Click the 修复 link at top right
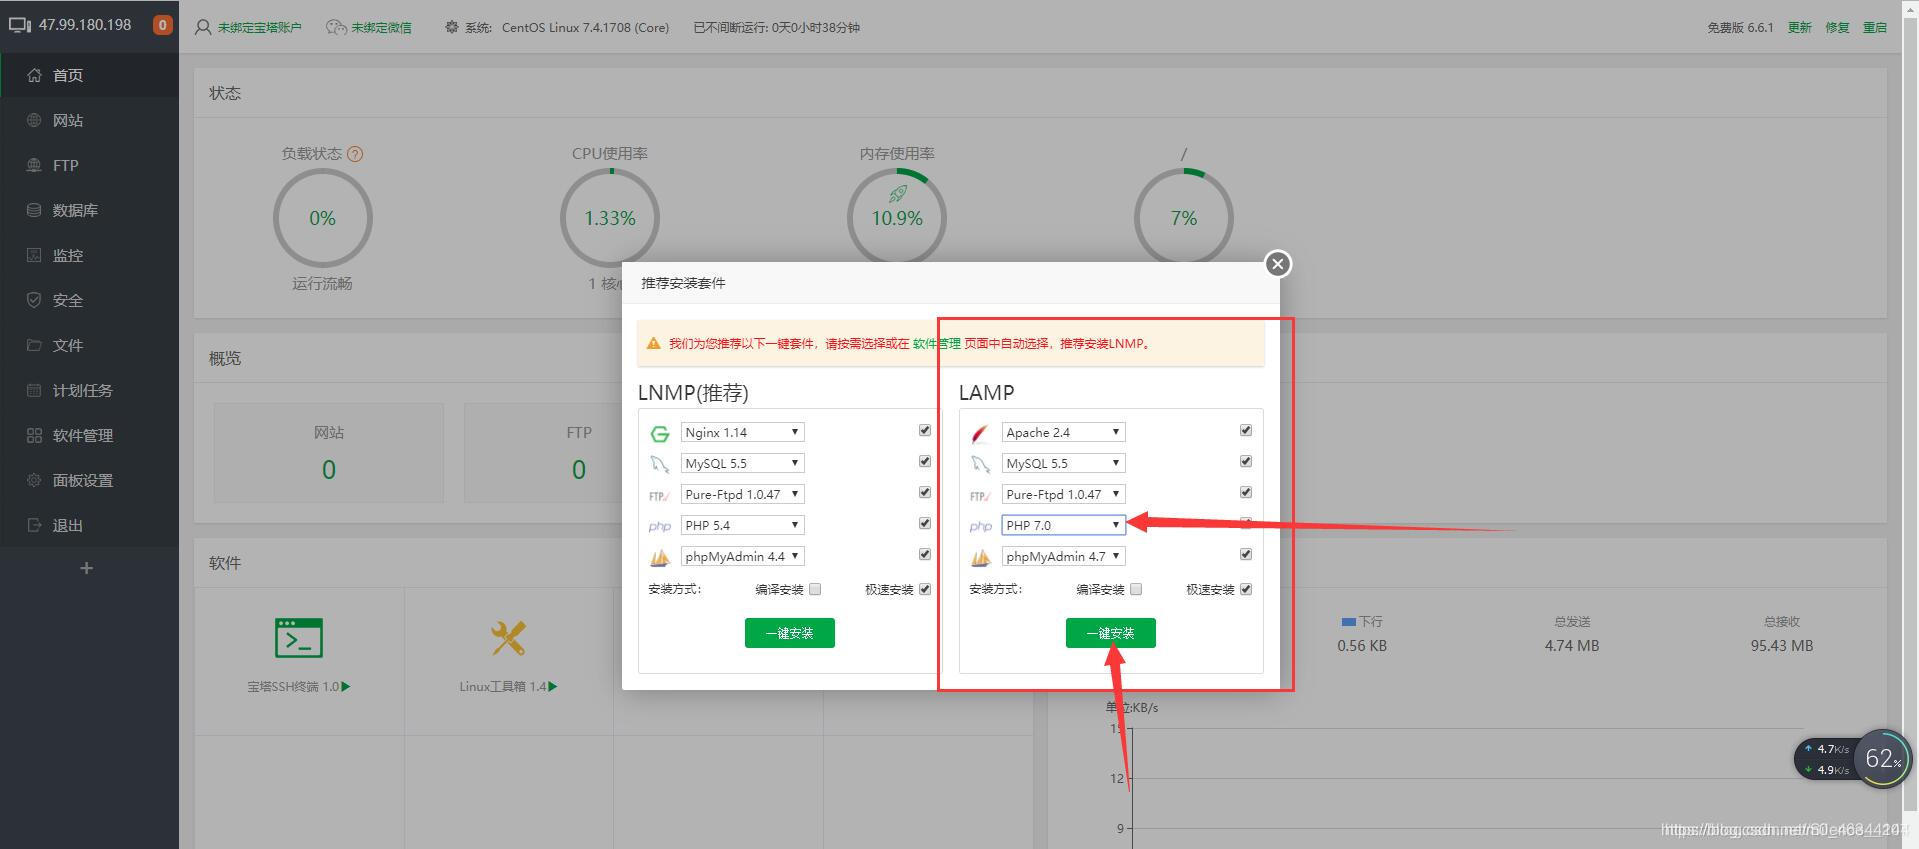 1837,27
